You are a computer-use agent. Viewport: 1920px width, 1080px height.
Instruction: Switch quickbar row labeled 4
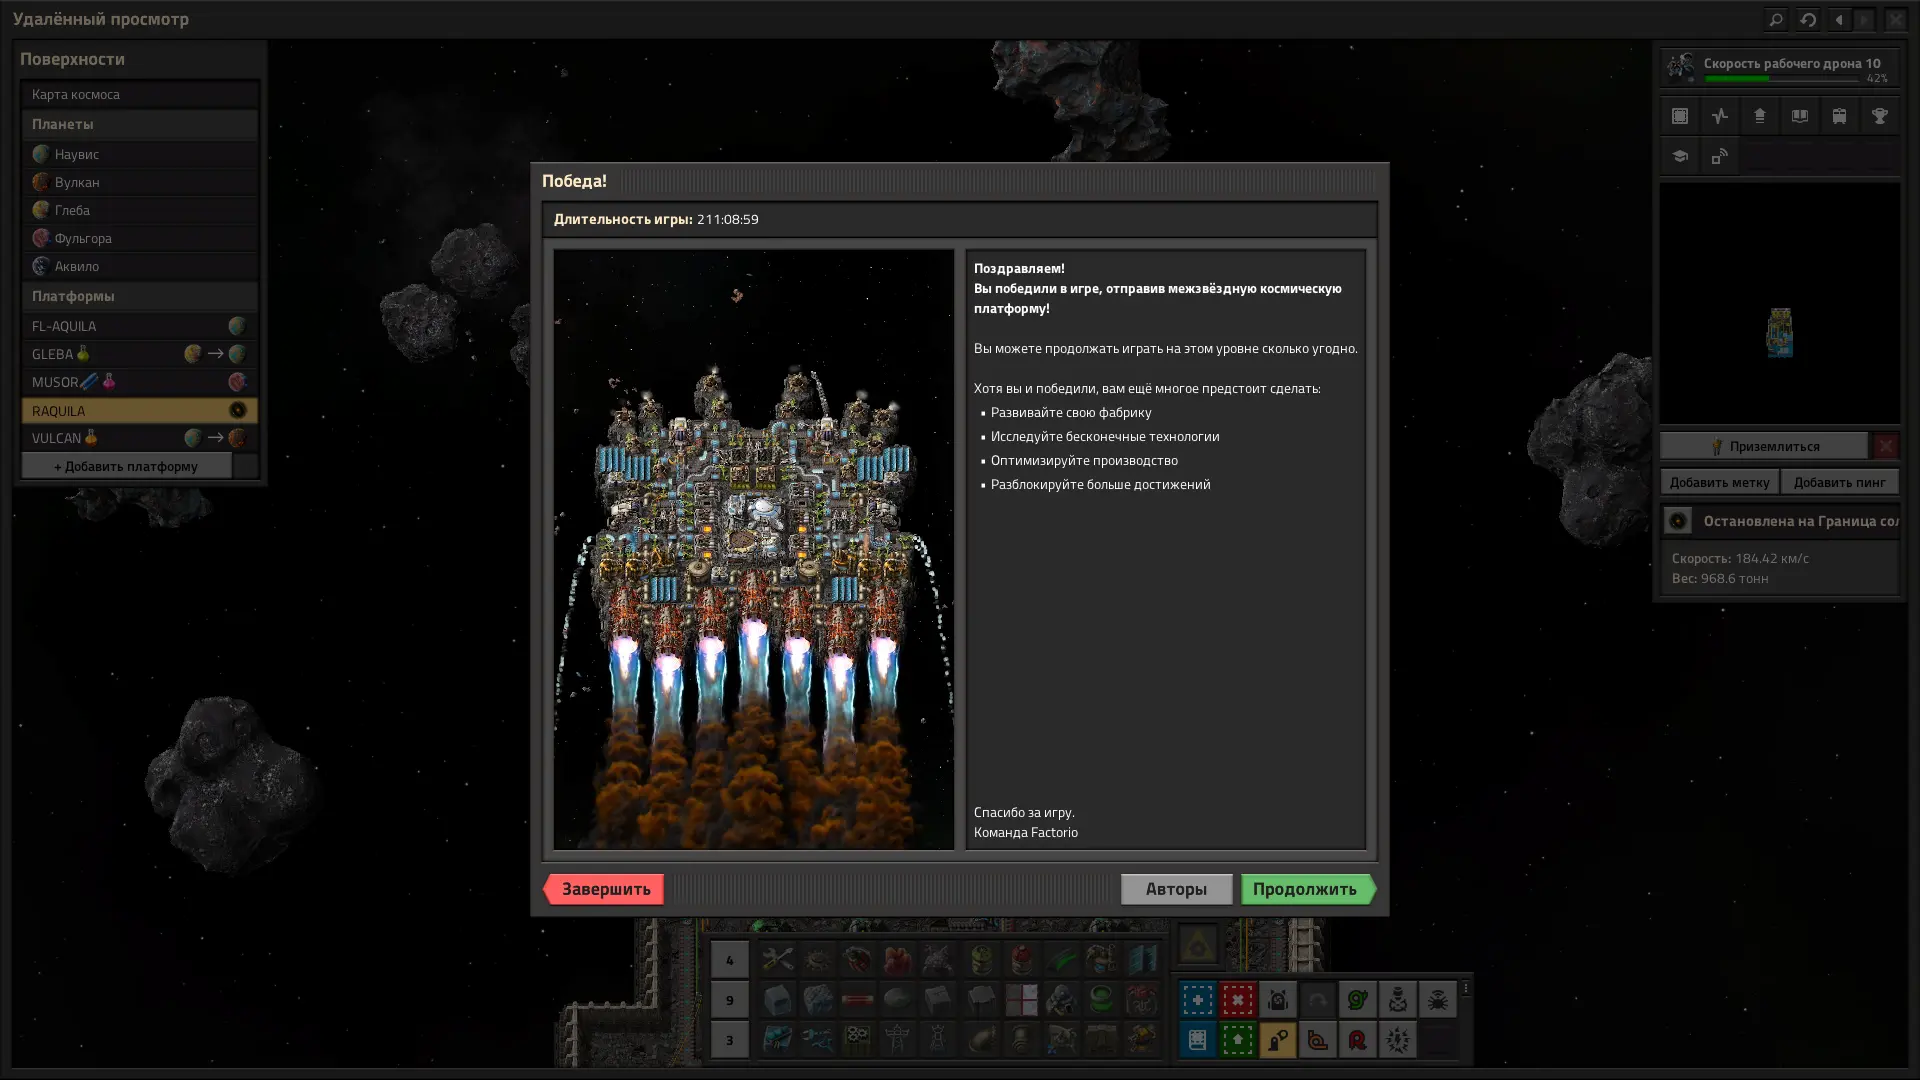pos(729,959)
